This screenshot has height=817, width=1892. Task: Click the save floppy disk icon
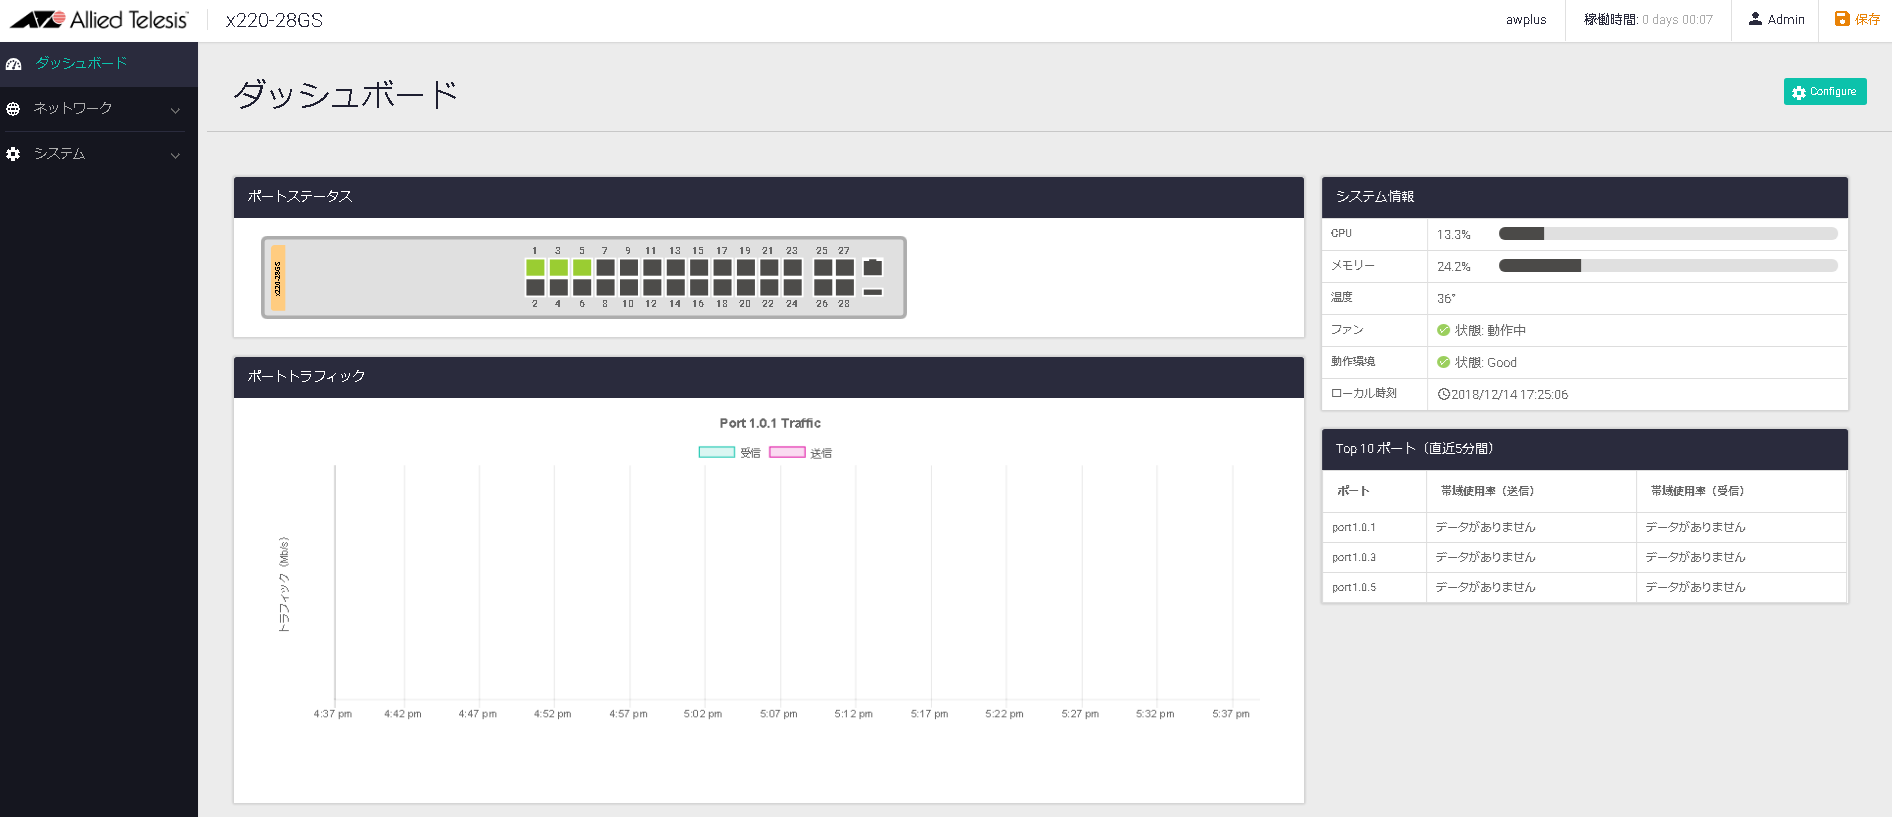click(1842, 19)
